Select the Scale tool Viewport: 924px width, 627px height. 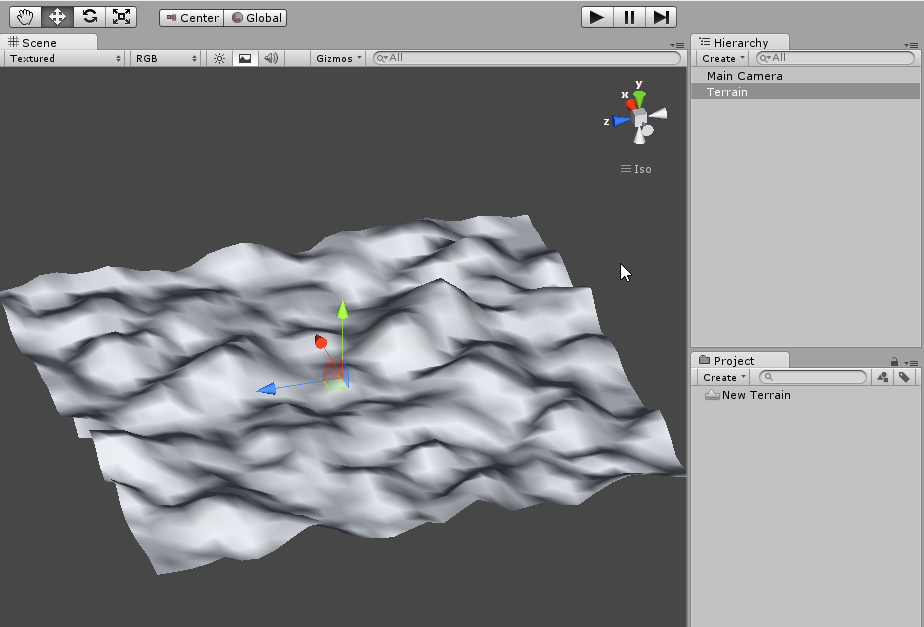(121, 17)
